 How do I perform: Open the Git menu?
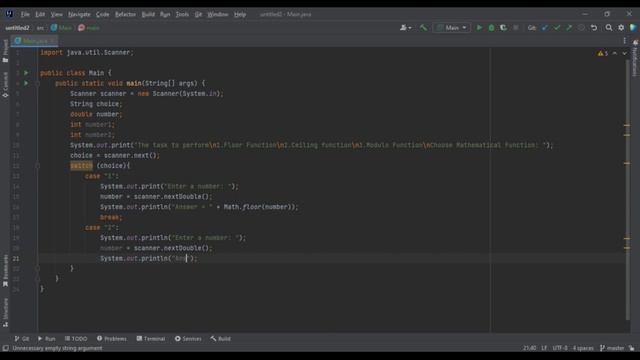tap(198, 14)
